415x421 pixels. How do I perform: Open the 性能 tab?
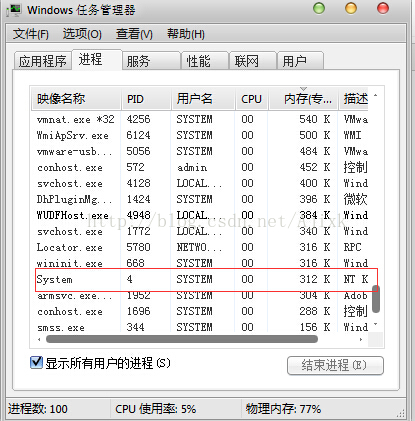[x=205, y=61]
